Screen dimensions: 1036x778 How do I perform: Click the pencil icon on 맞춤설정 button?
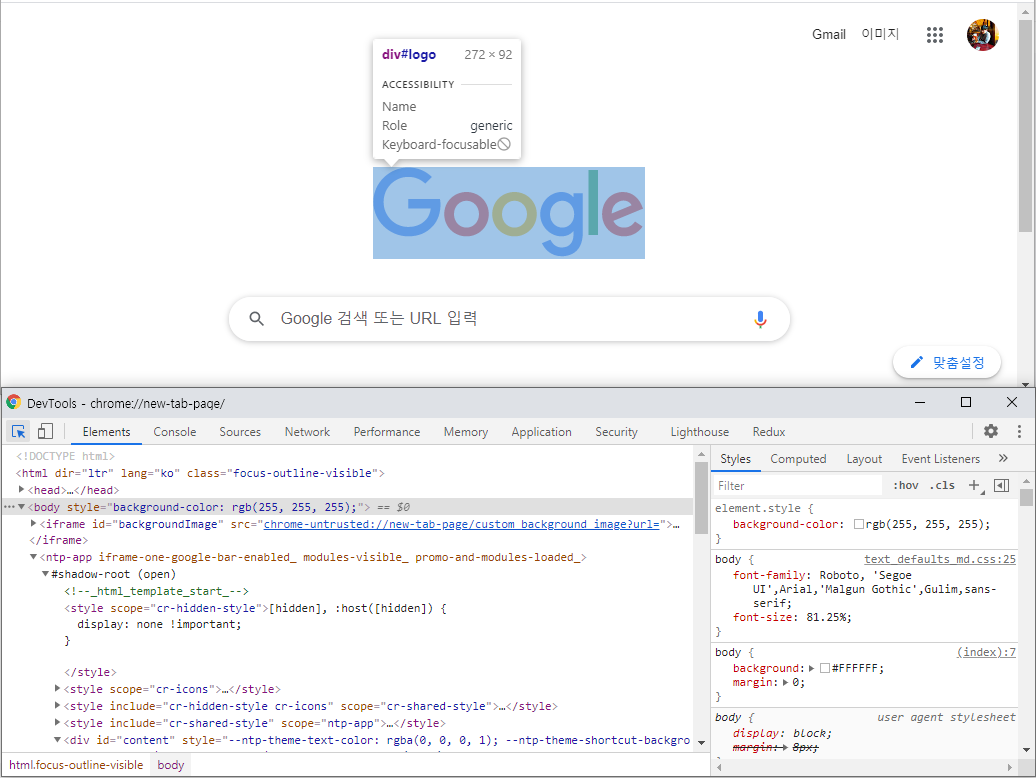[x=916, y=362]
